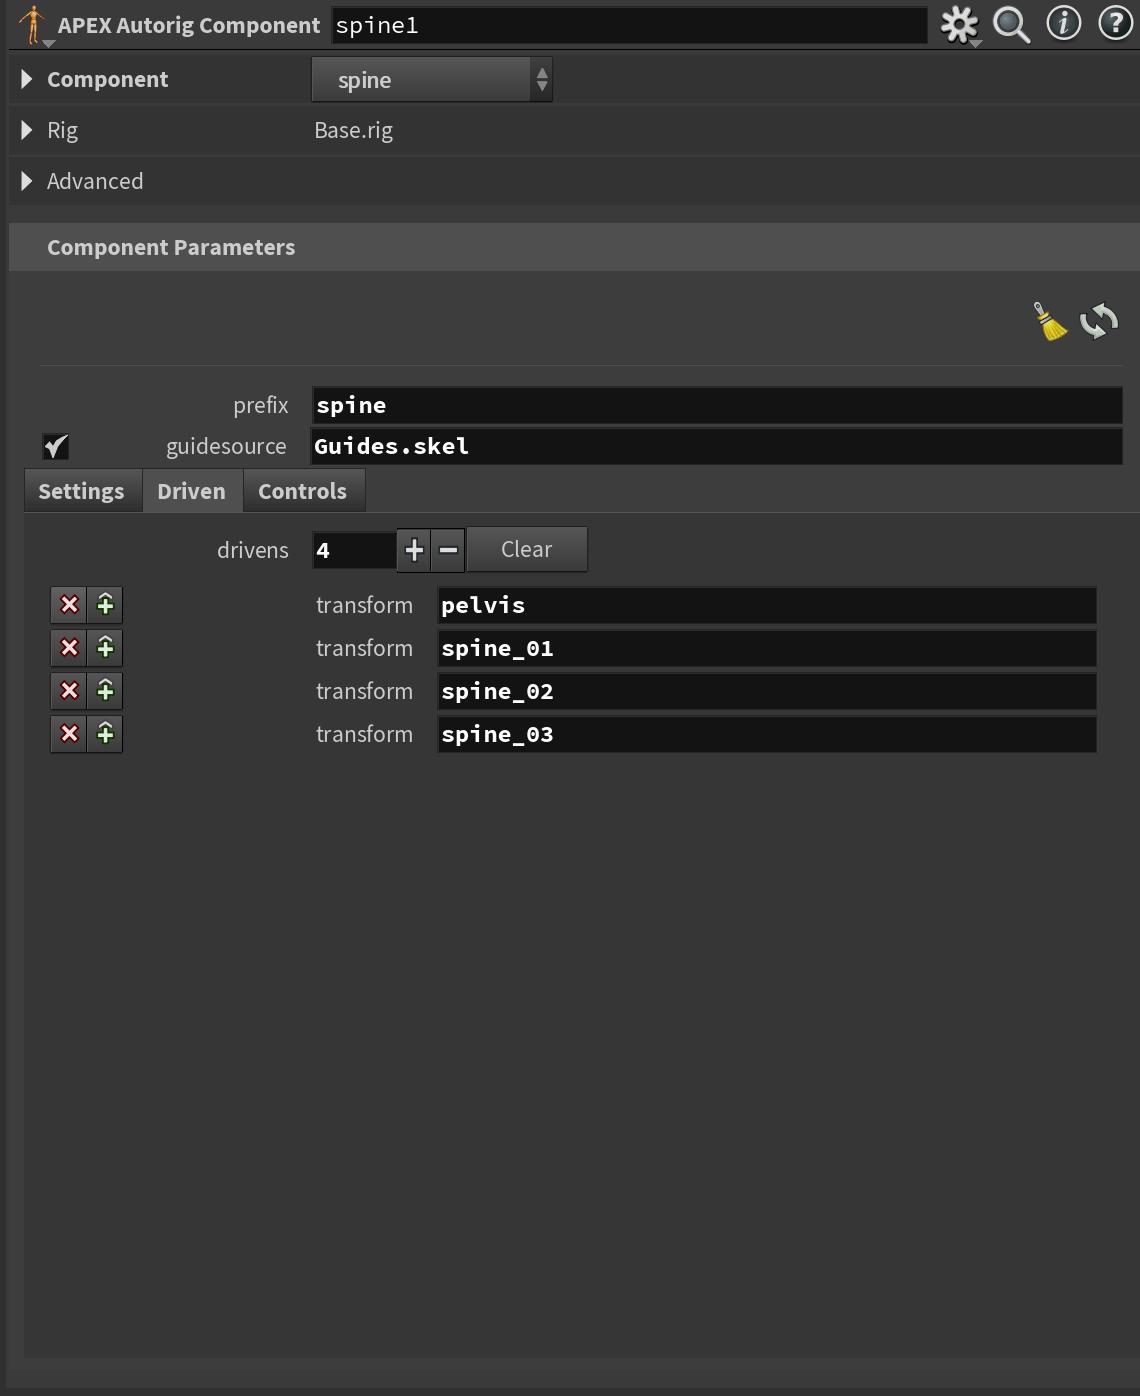The width and height of the screenshot is (1140, 1396).
Task: Insert an item with the green arrow next to spine_02
Action: click(x=104, y=690)
